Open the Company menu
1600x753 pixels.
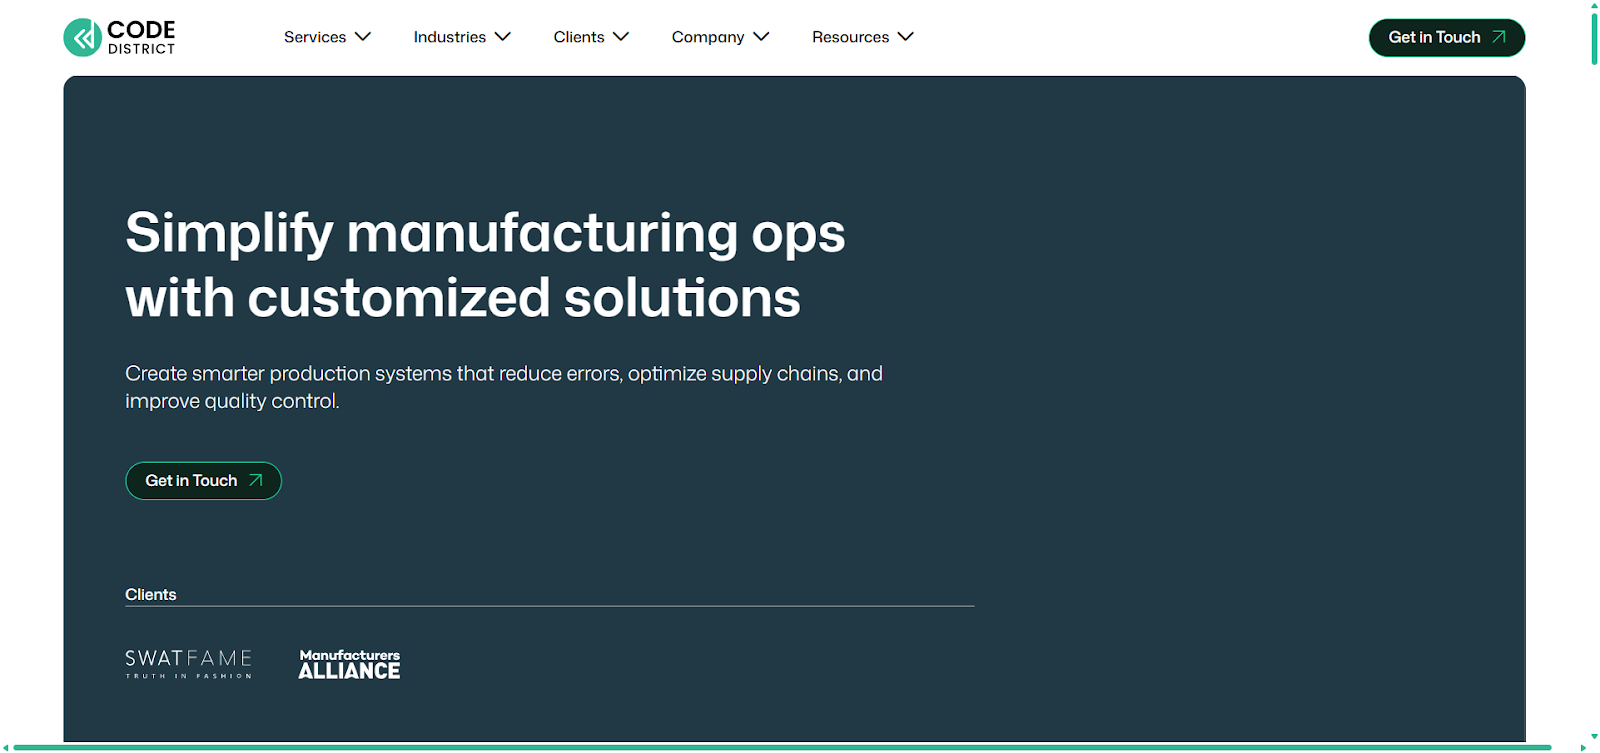coord(708,37)
